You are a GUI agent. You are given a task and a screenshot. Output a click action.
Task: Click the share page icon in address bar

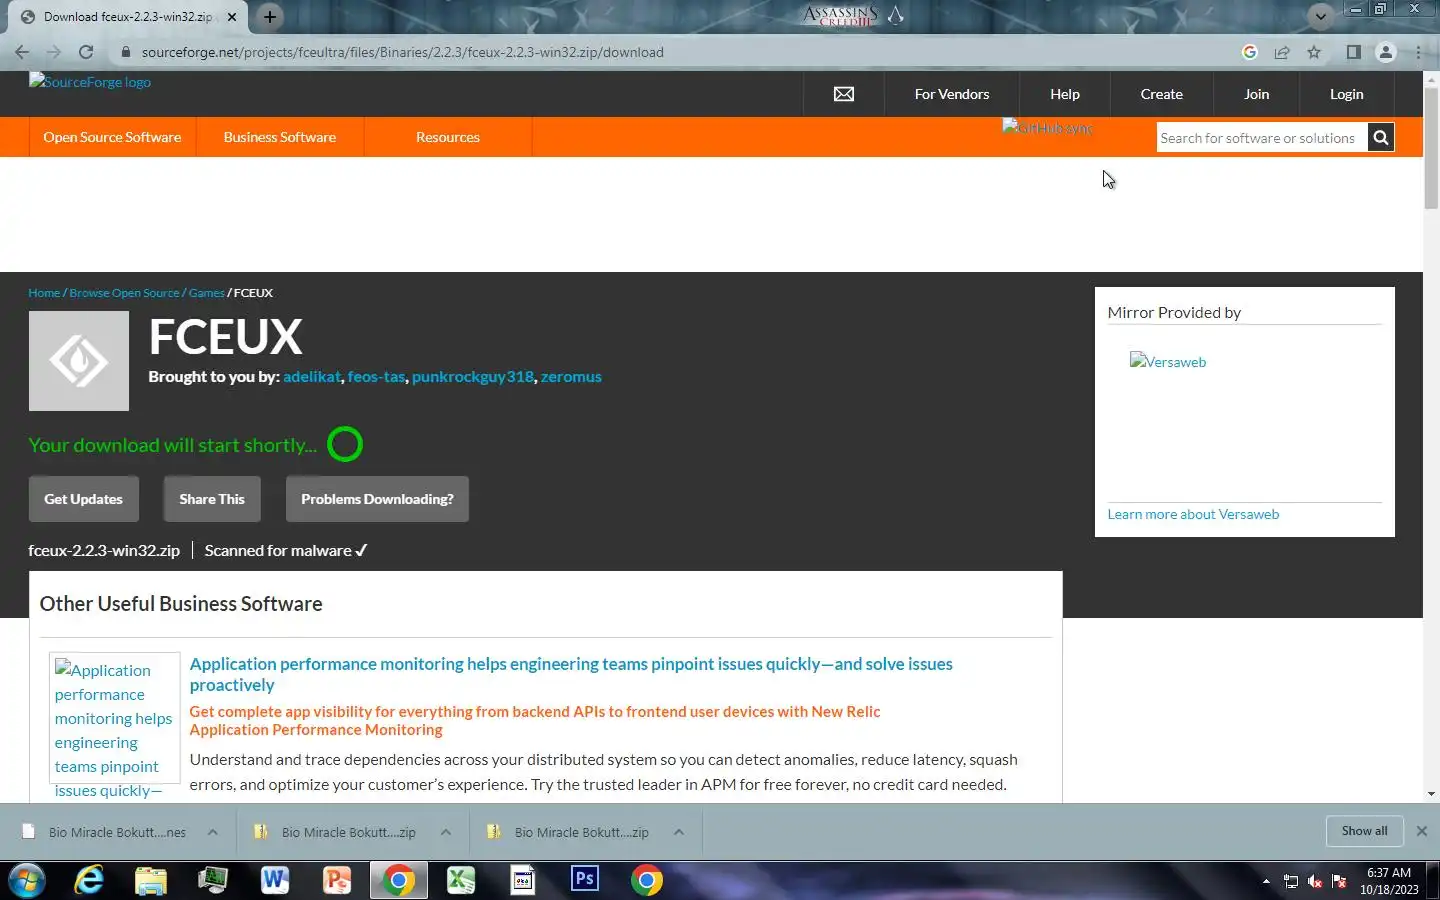[x=1282, y=52]
